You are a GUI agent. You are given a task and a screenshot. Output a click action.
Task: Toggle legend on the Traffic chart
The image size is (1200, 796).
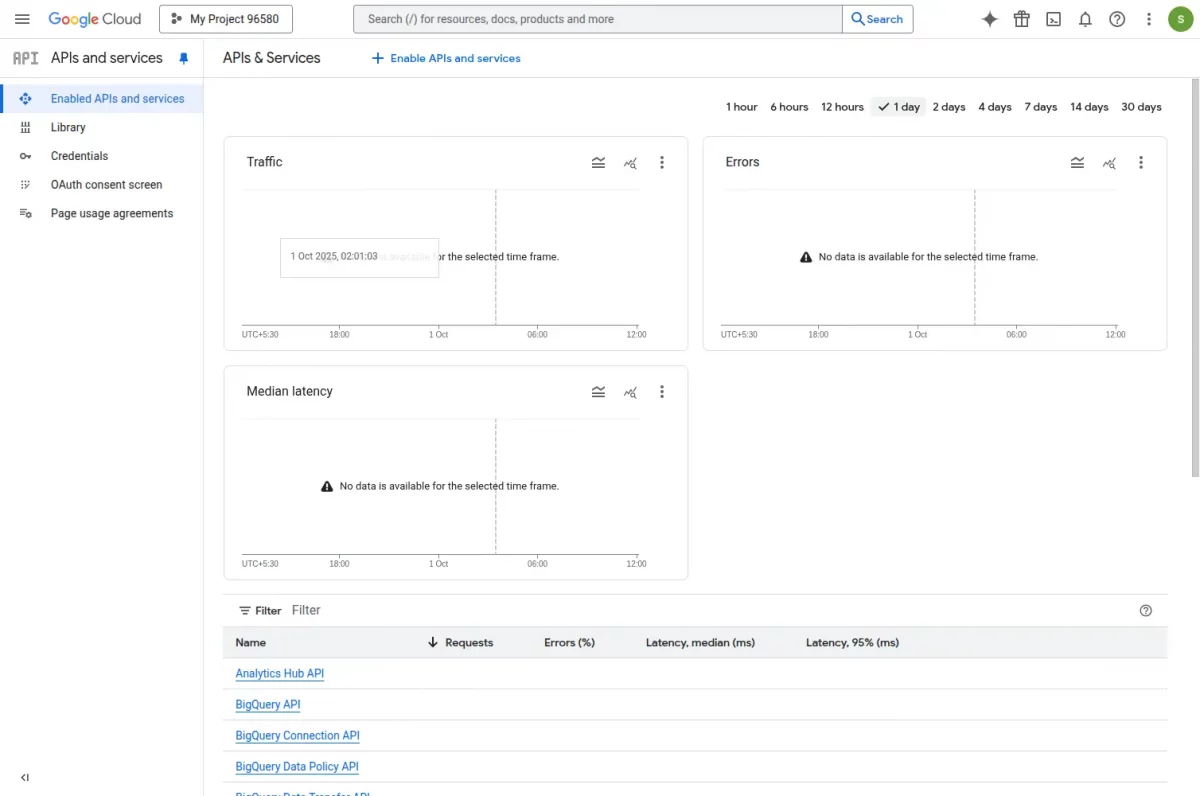pos(598,162)
